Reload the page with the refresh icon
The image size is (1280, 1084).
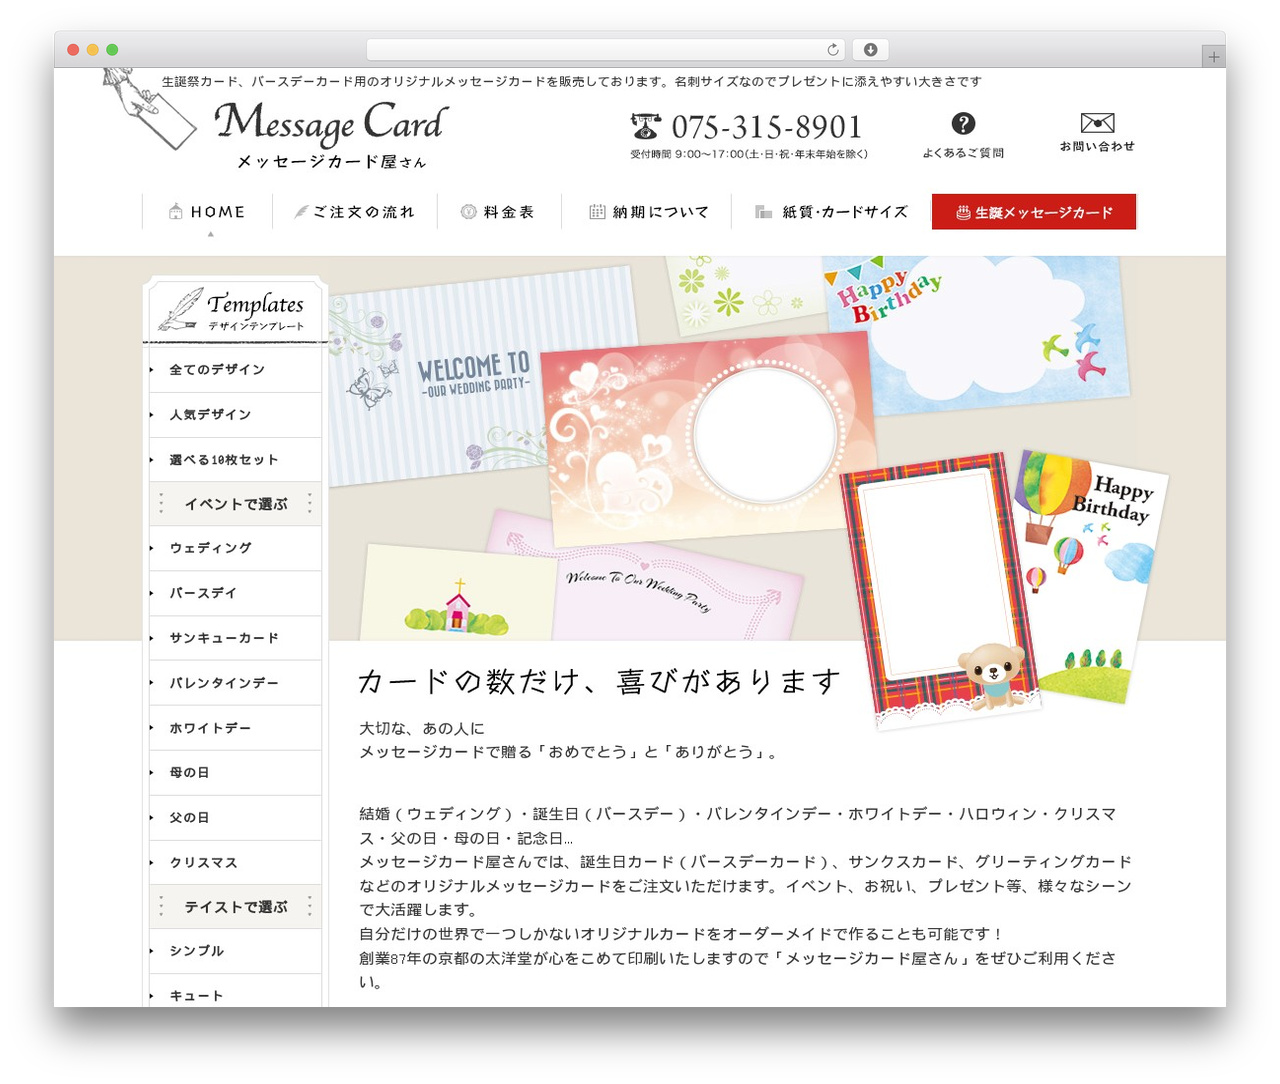[x=832, y=49]
